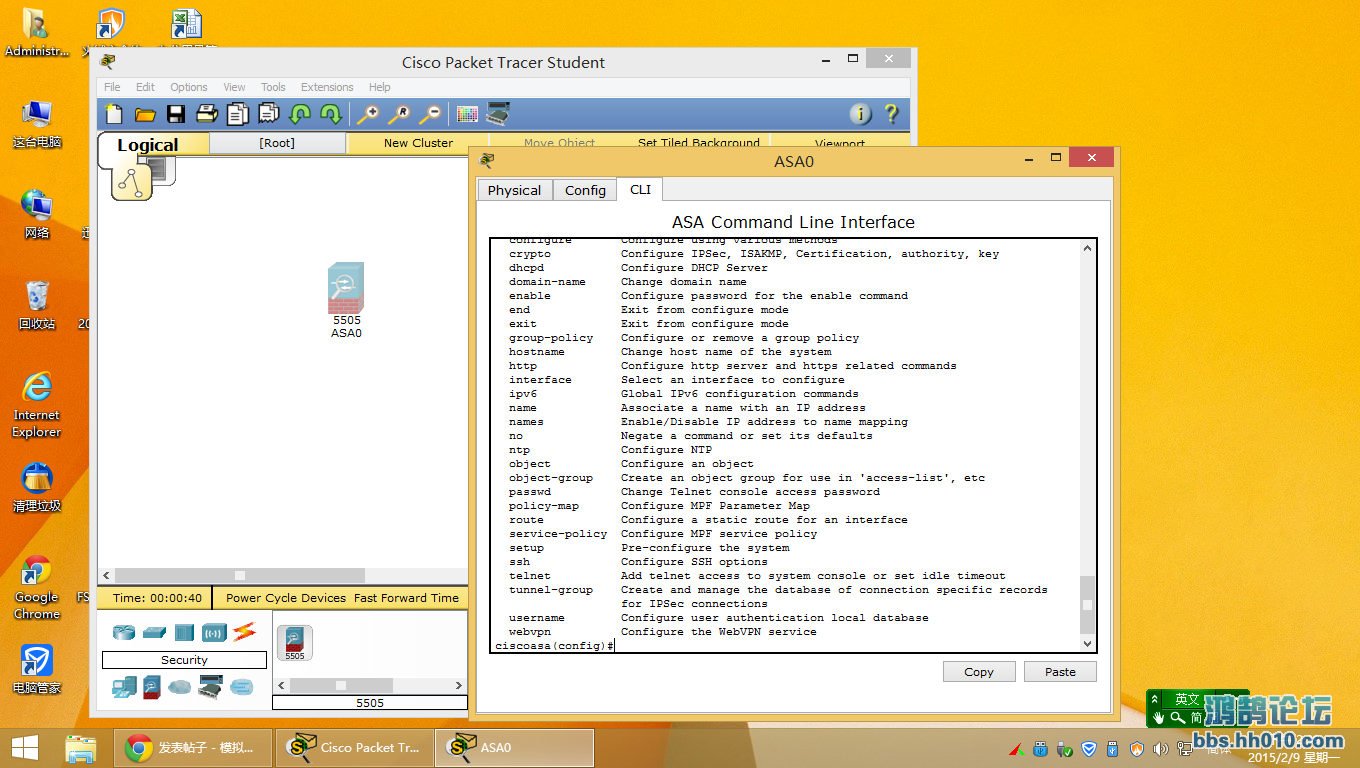The image size is (1360, 768).
Task: Click the Logical workspace topology icon
Action: coord(131,180)
